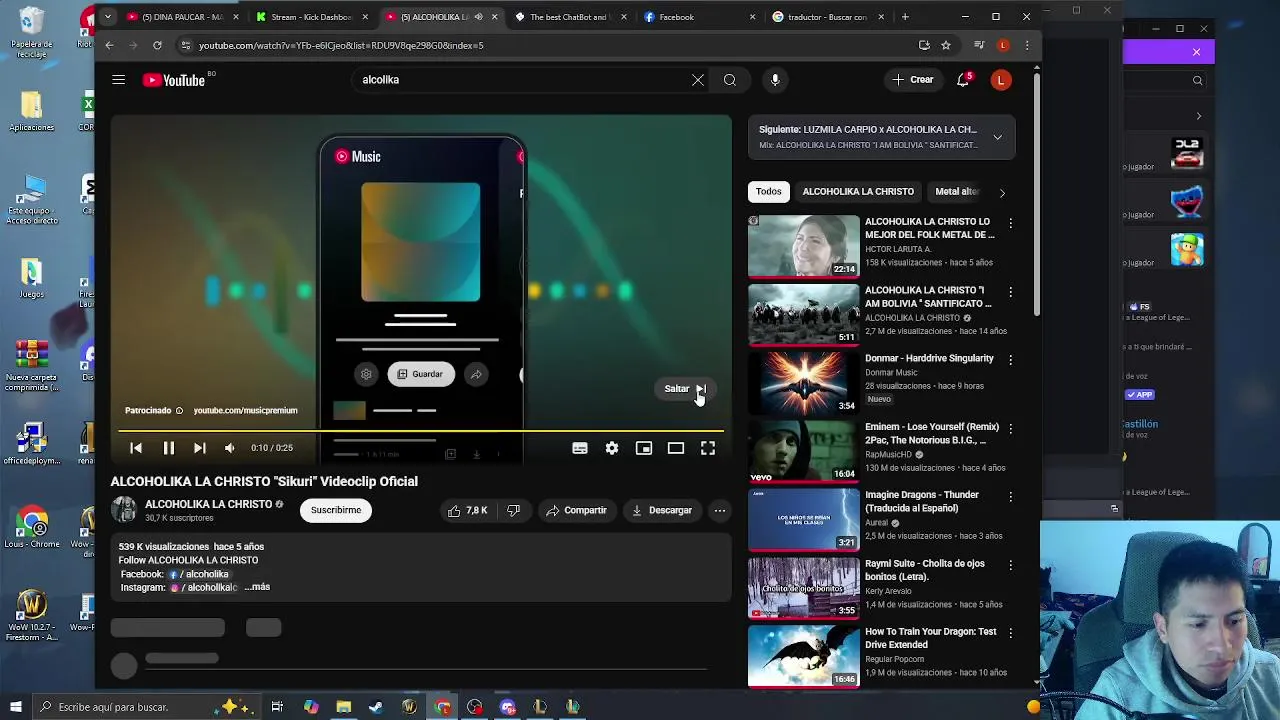Open Donmar - Harddrive Singularity title
The image size is (1280, 720).
coord(929,358)
